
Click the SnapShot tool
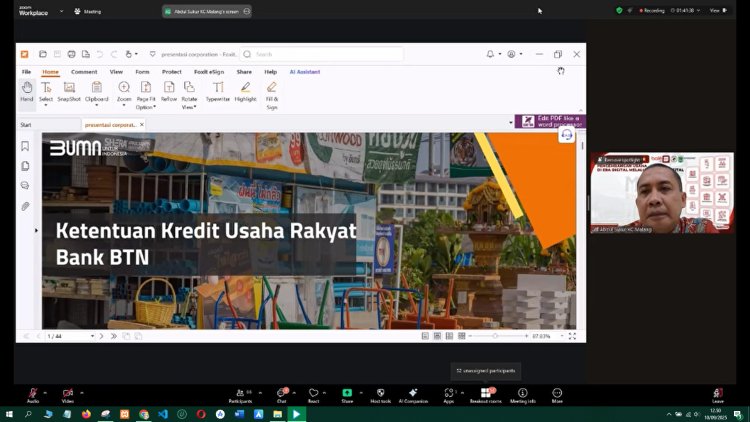click(x=69, y=90)
